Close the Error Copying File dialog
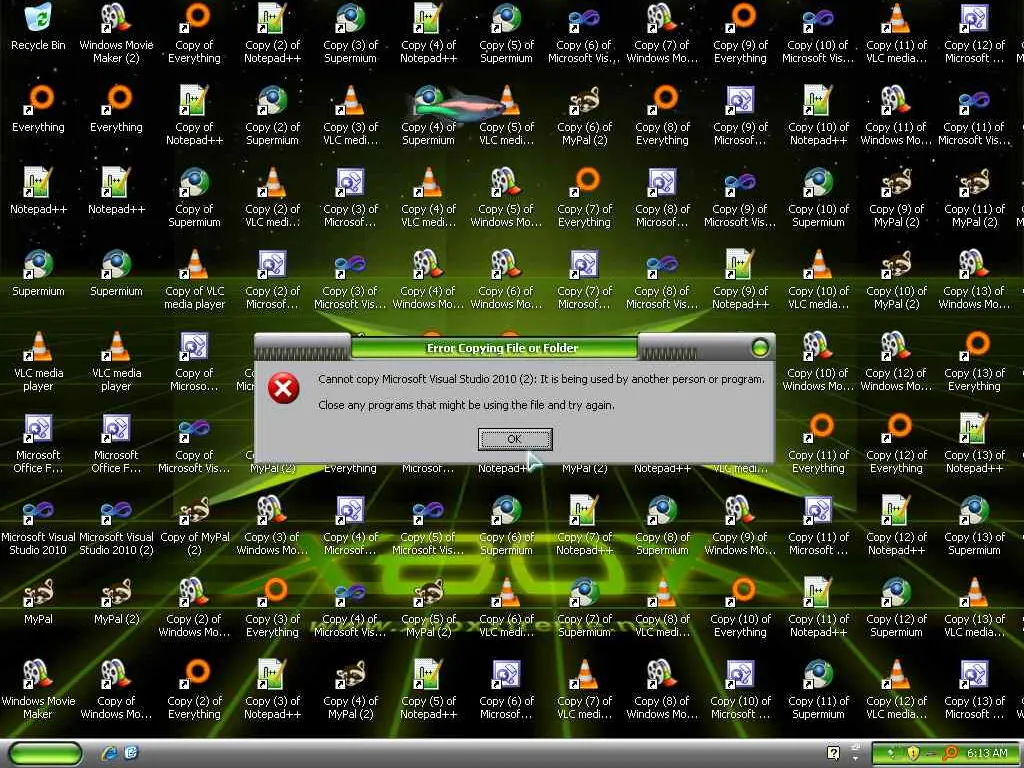Screen dimensions: 1024x768 [760, 347]
